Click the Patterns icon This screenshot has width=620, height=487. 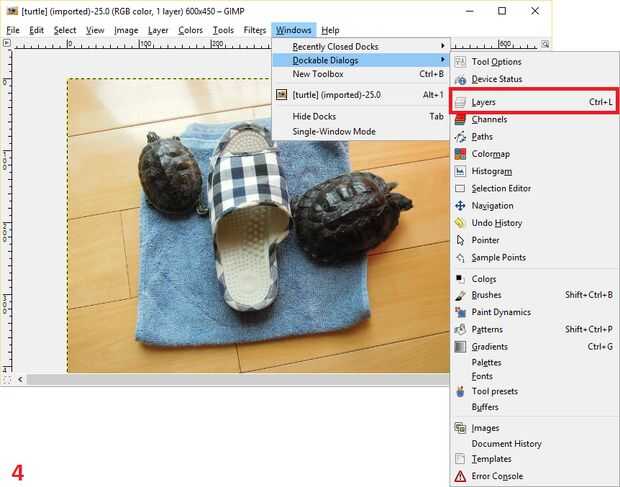point(460,329)
